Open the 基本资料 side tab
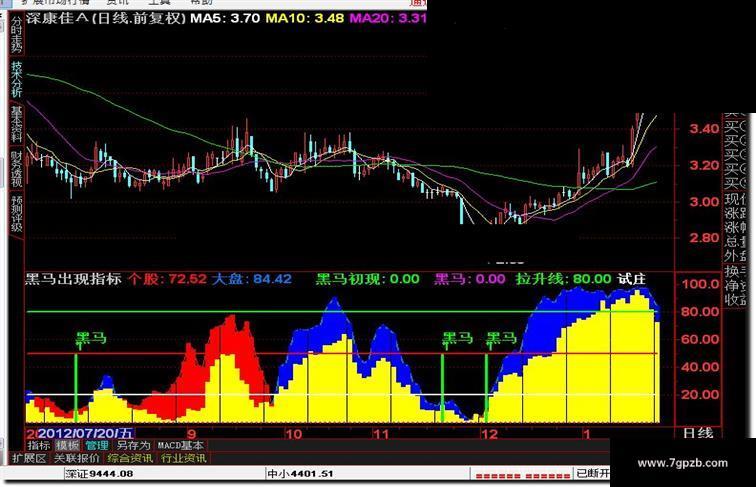Image resolution: width=756 pixels, height=487 pixels. pos(16,124)
